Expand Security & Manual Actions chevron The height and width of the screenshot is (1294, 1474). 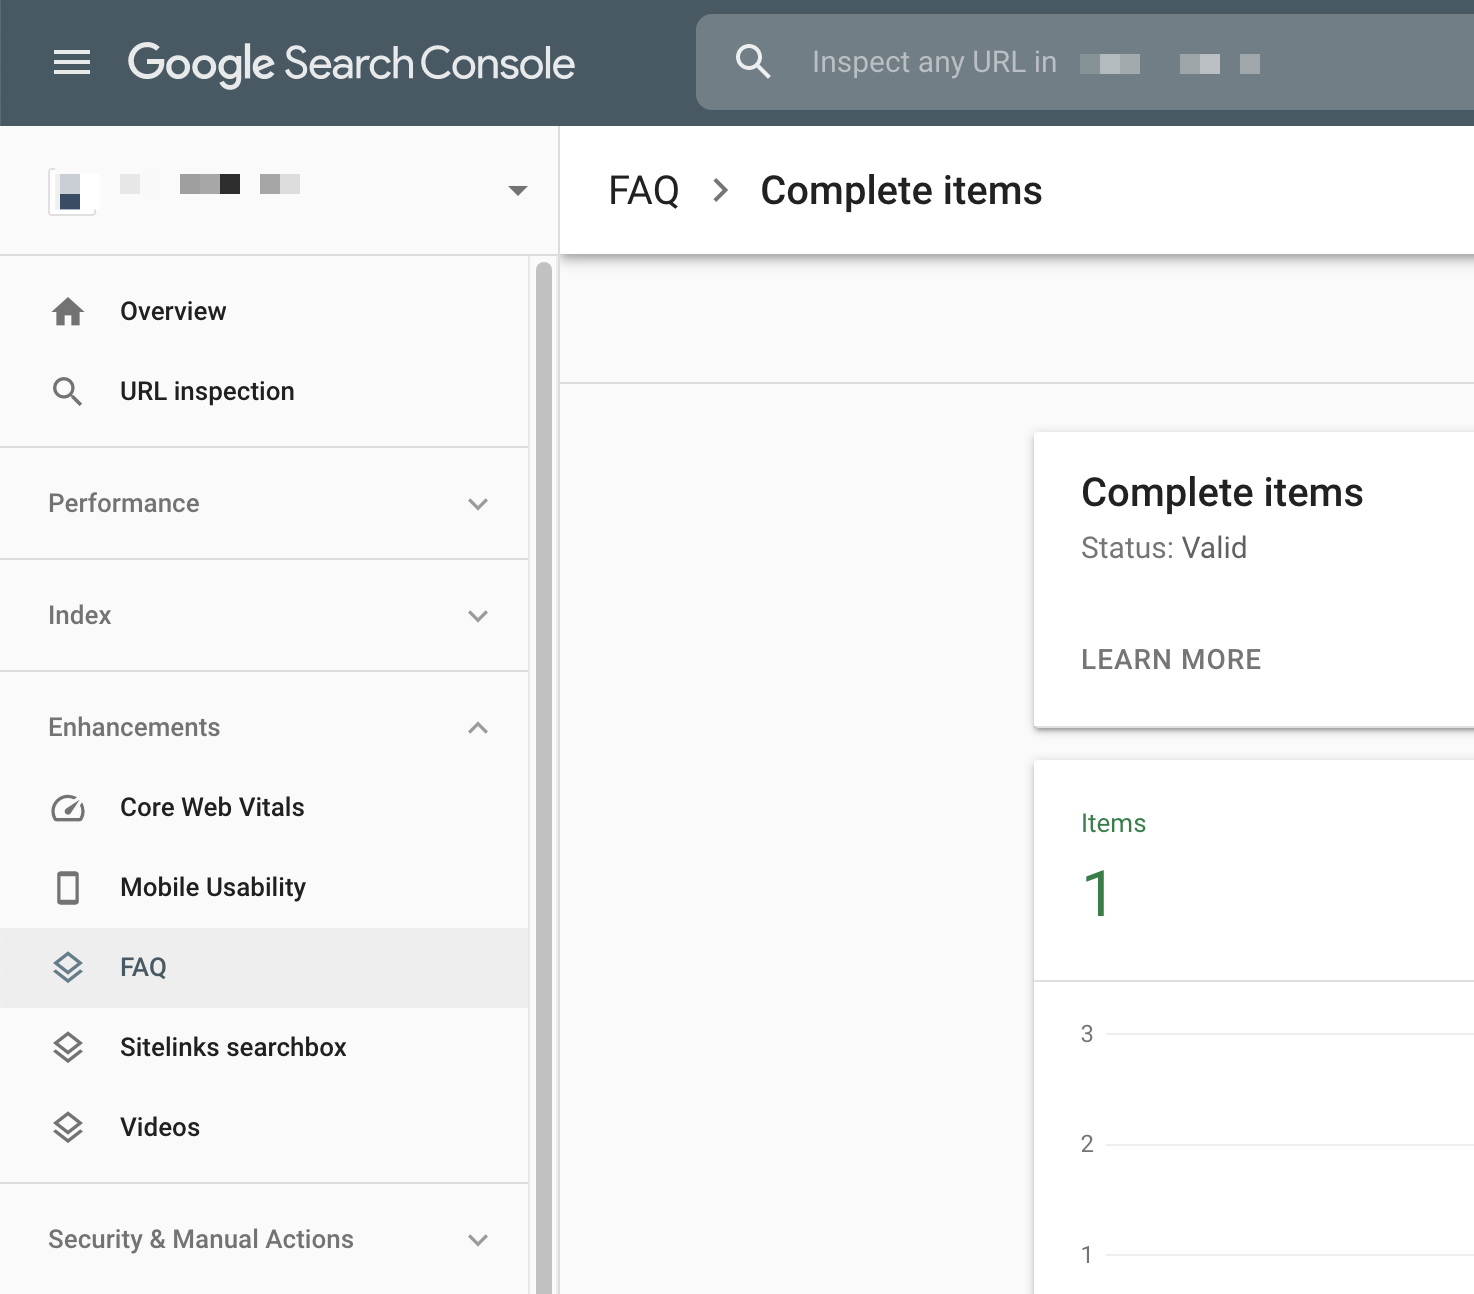click(478, 1240)
